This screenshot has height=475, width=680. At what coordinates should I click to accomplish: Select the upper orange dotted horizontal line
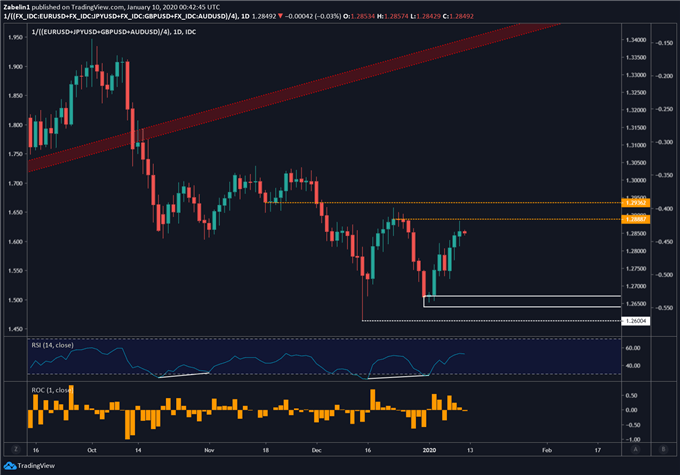click(x=442, y=203)
